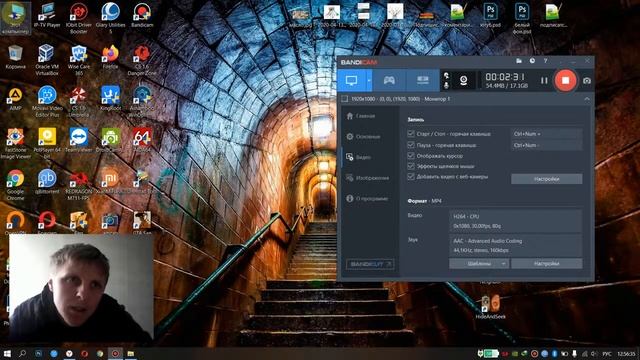Click the webcam preview overlay
640x360 pixels.
click(81, 287)
